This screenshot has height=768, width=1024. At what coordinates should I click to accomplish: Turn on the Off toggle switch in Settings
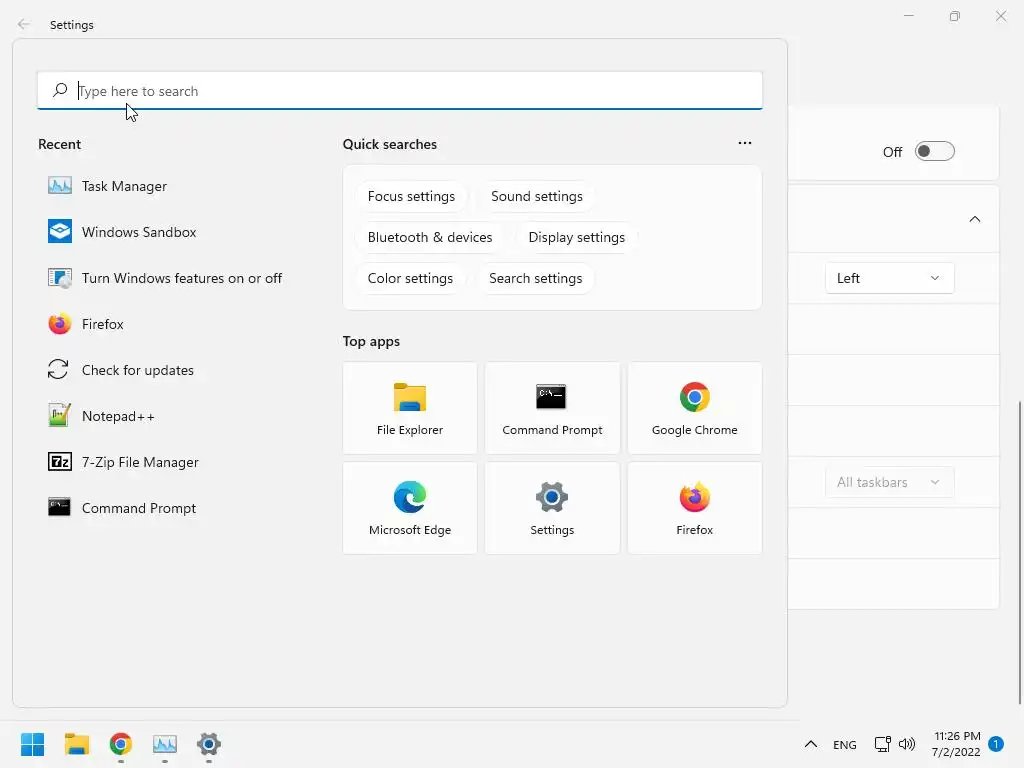tap(935, 152)
